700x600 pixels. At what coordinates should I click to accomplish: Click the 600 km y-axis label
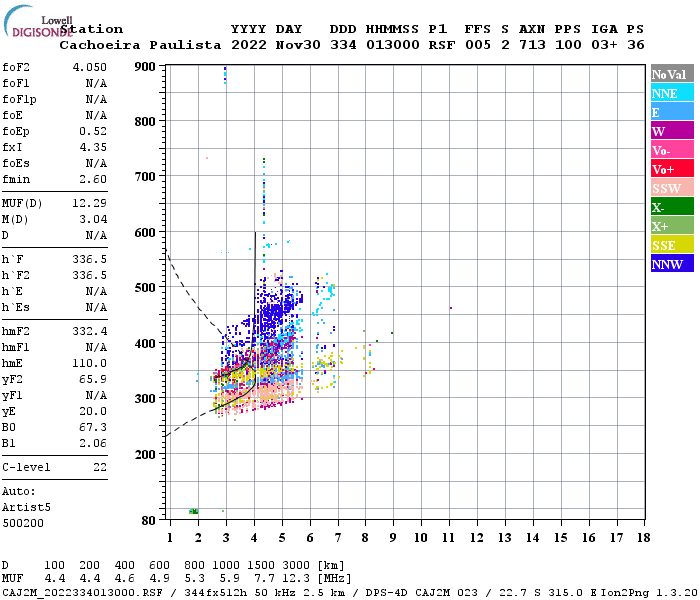pyautogui.click(x=145, y=233)
